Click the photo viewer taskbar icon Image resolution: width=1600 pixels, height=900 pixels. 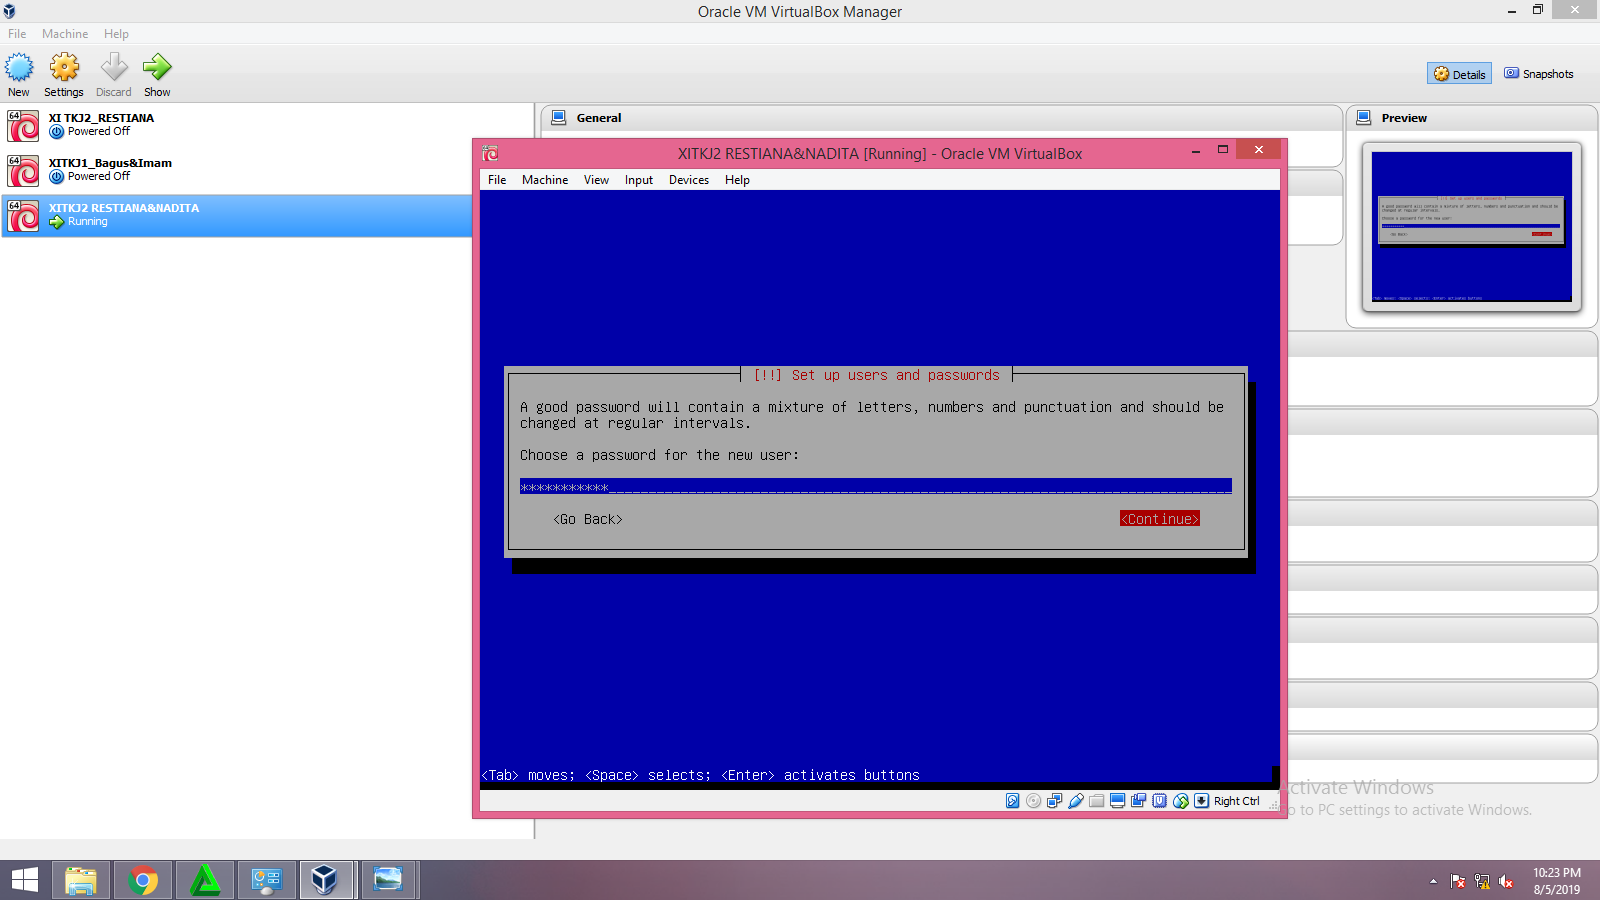point(388,880)
